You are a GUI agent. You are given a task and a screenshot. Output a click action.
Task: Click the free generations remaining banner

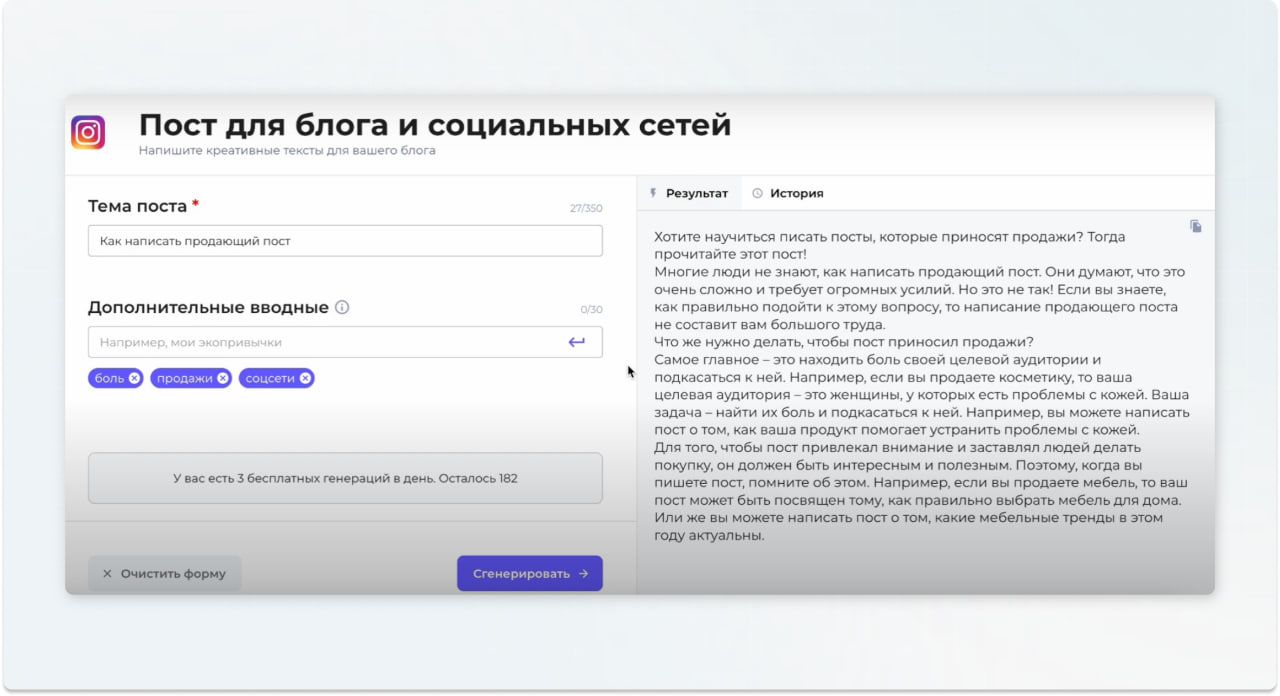[x=345, y=478]
